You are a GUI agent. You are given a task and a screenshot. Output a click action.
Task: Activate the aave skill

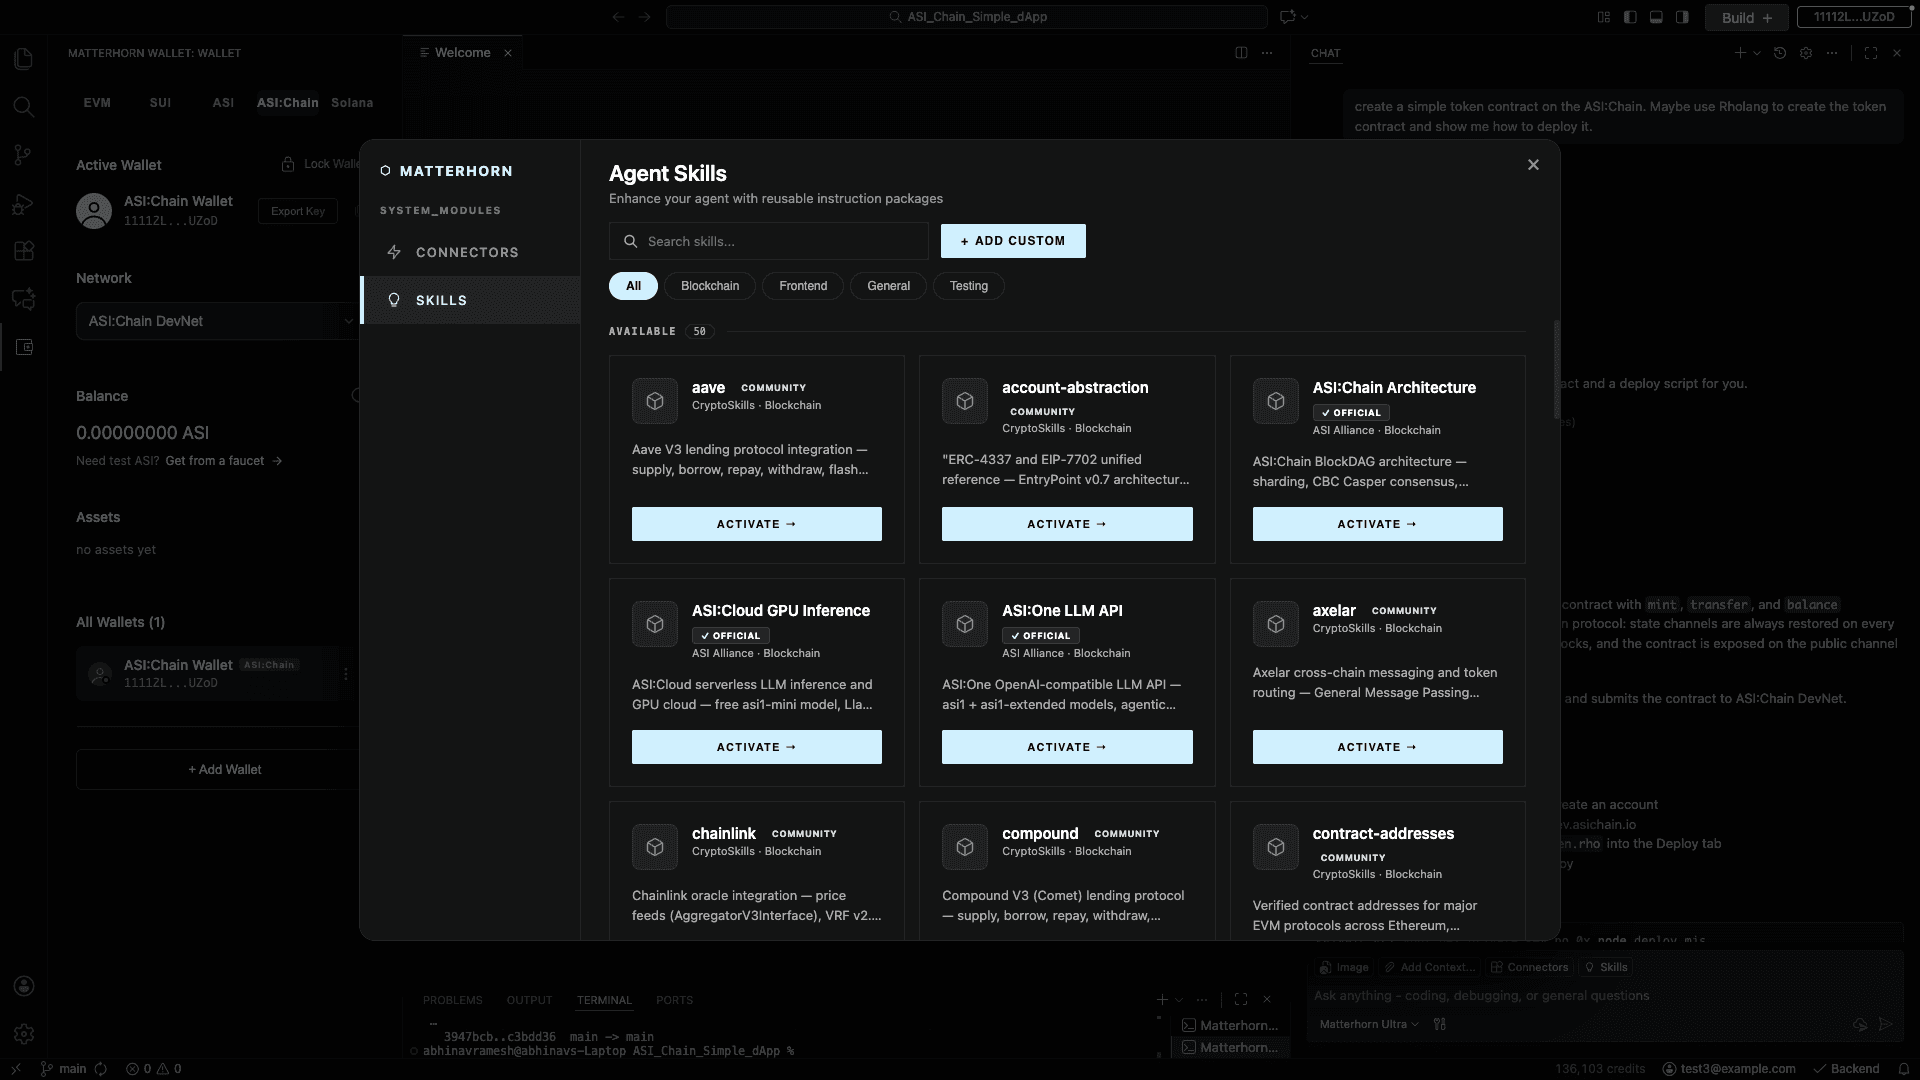tap(756, 524)
